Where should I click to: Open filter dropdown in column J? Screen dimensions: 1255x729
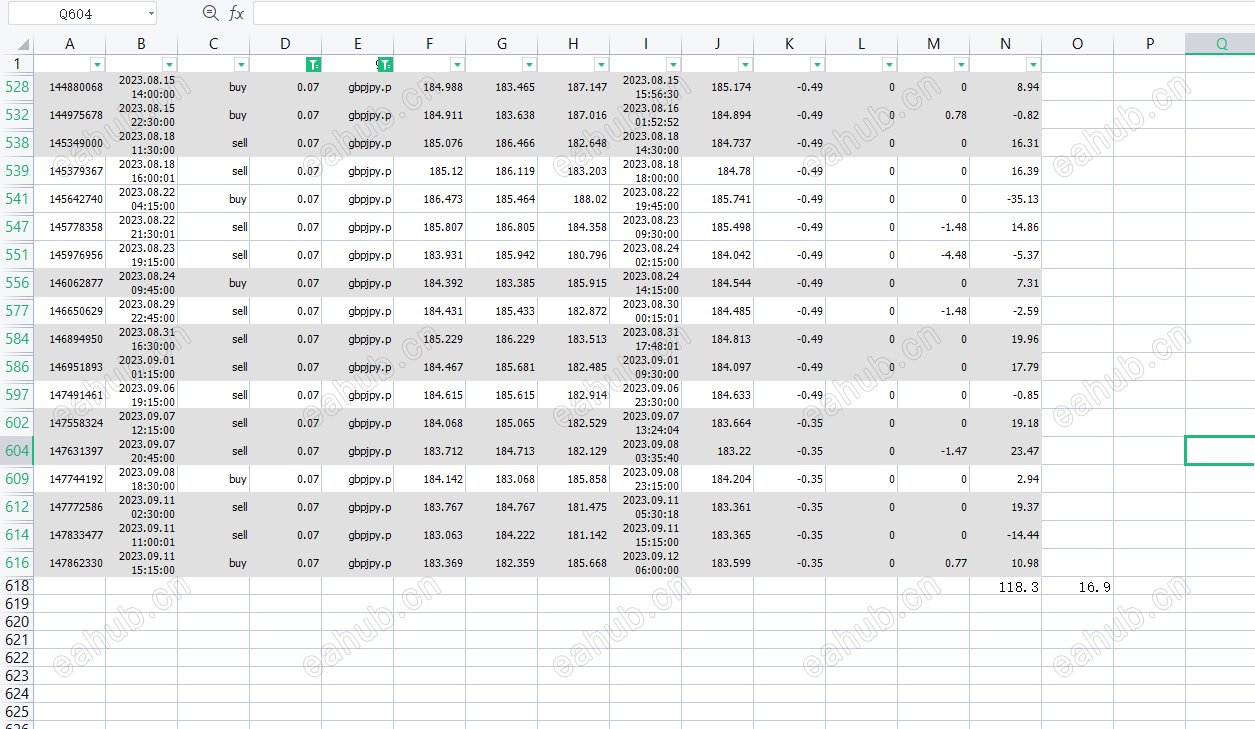coord(745,64)
